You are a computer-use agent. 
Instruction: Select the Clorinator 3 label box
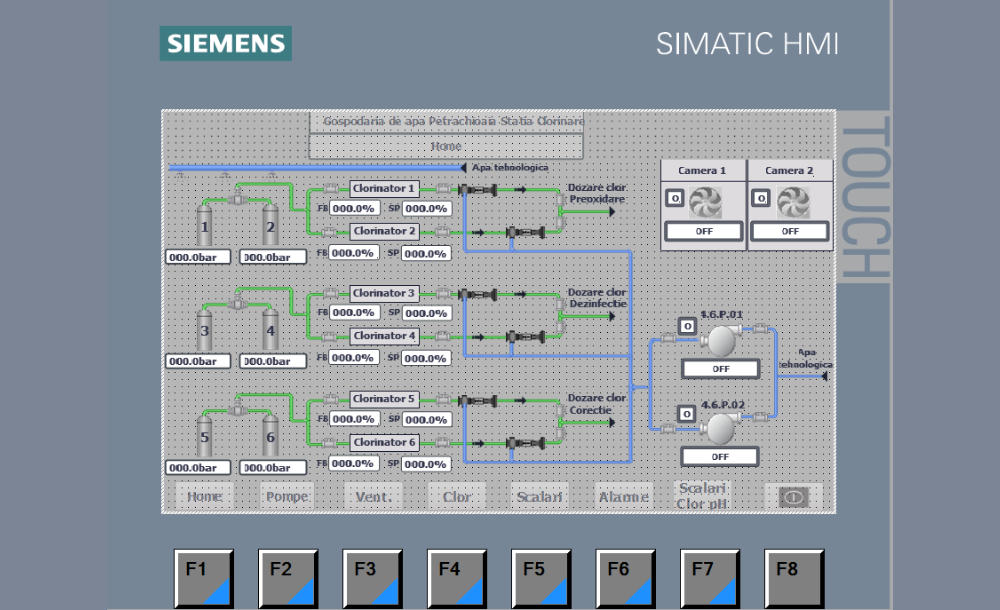click(x=385, y=293)
